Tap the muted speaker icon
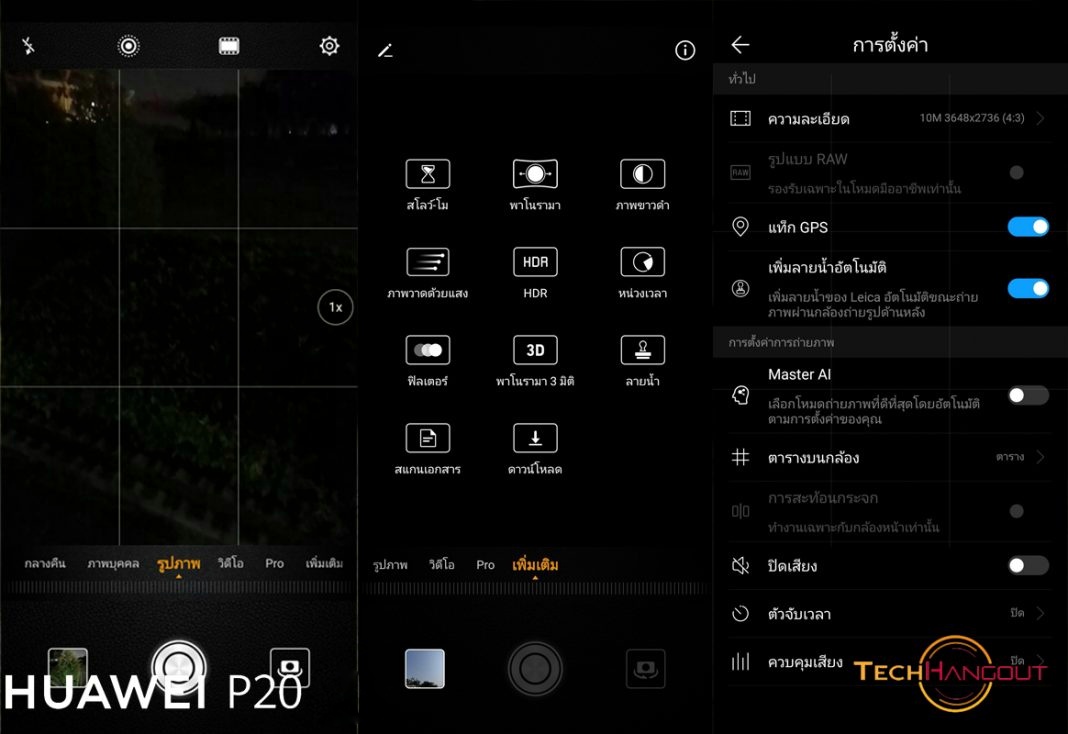Viewport: 1068px width, 734px height. 740,565
